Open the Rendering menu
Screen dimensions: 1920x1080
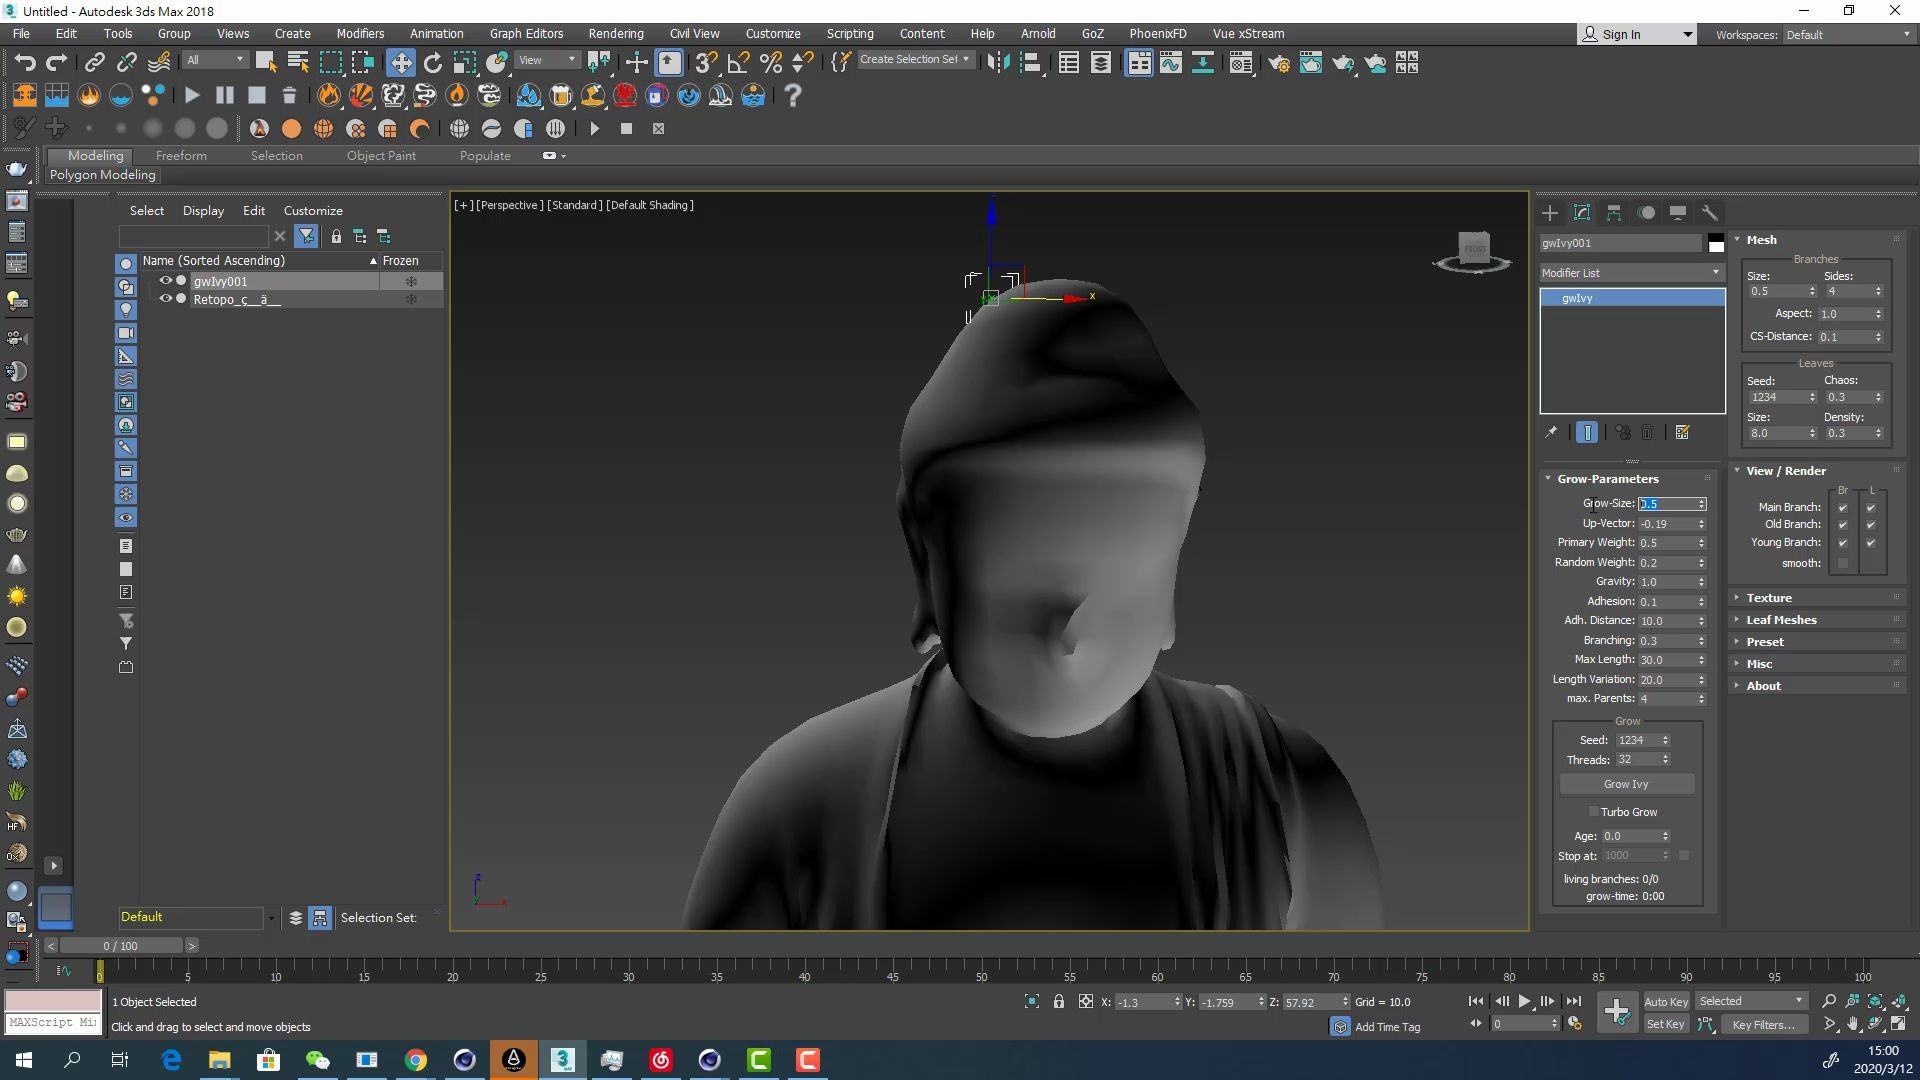click(615, 33)
